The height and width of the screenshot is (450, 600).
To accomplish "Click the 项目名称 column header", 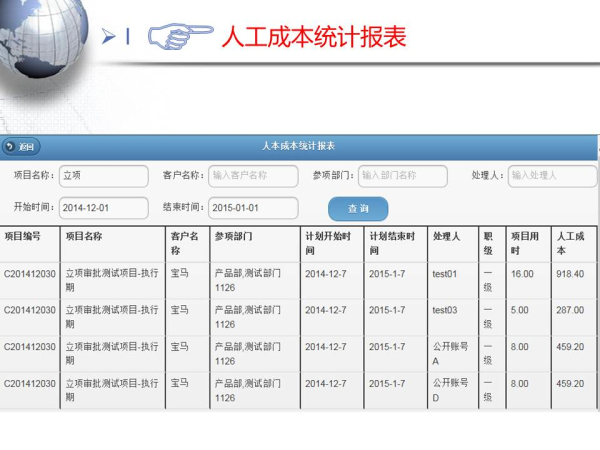I will (x=113, y=244).
